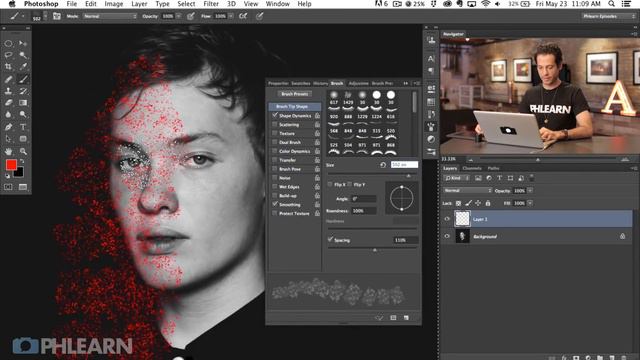This screenshot has width=640, height=360.
Task: Enable the Scattering checkbox
Action: [275, 124]
